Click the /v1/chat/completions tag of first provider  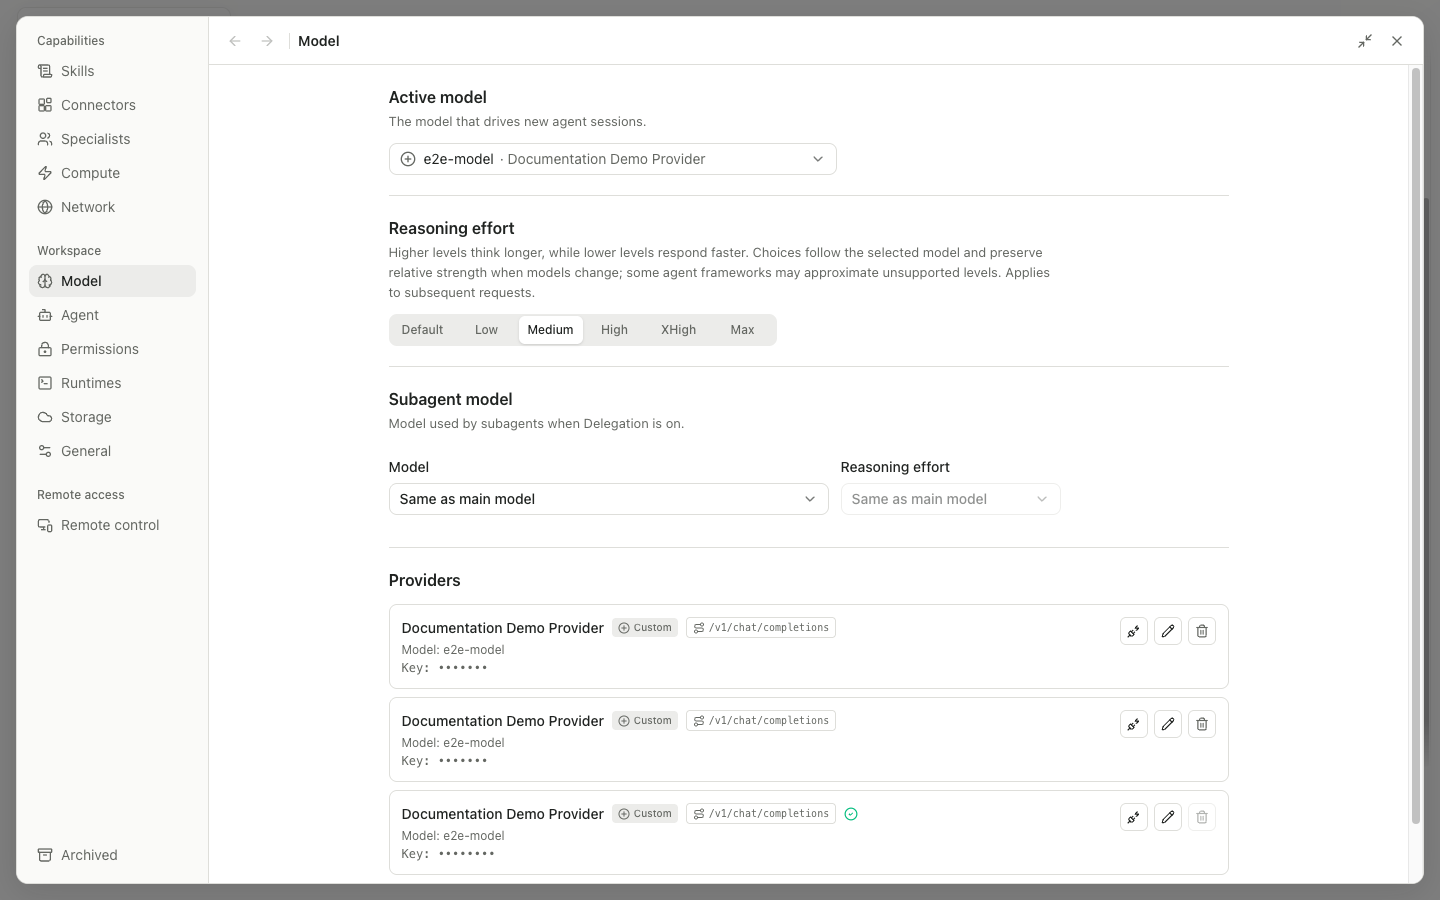click(761, 628)
